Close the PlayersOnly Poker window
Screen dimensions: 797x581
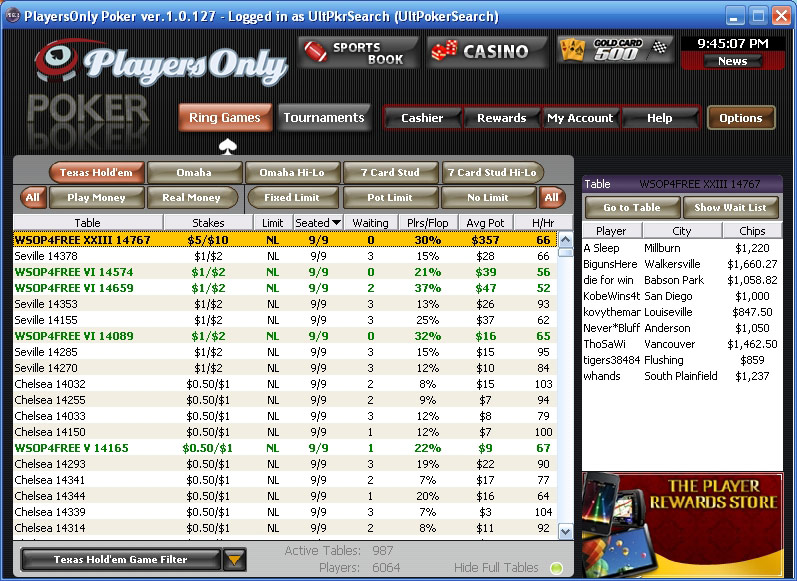coord(782,16)
